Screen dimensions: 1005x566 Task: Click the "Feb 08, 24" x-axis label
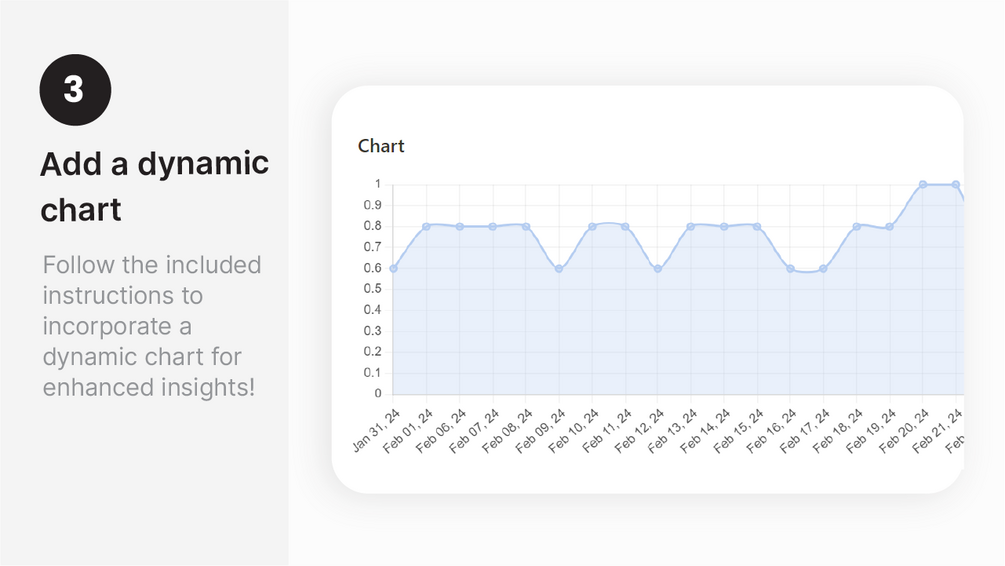[x=507, y=431]
